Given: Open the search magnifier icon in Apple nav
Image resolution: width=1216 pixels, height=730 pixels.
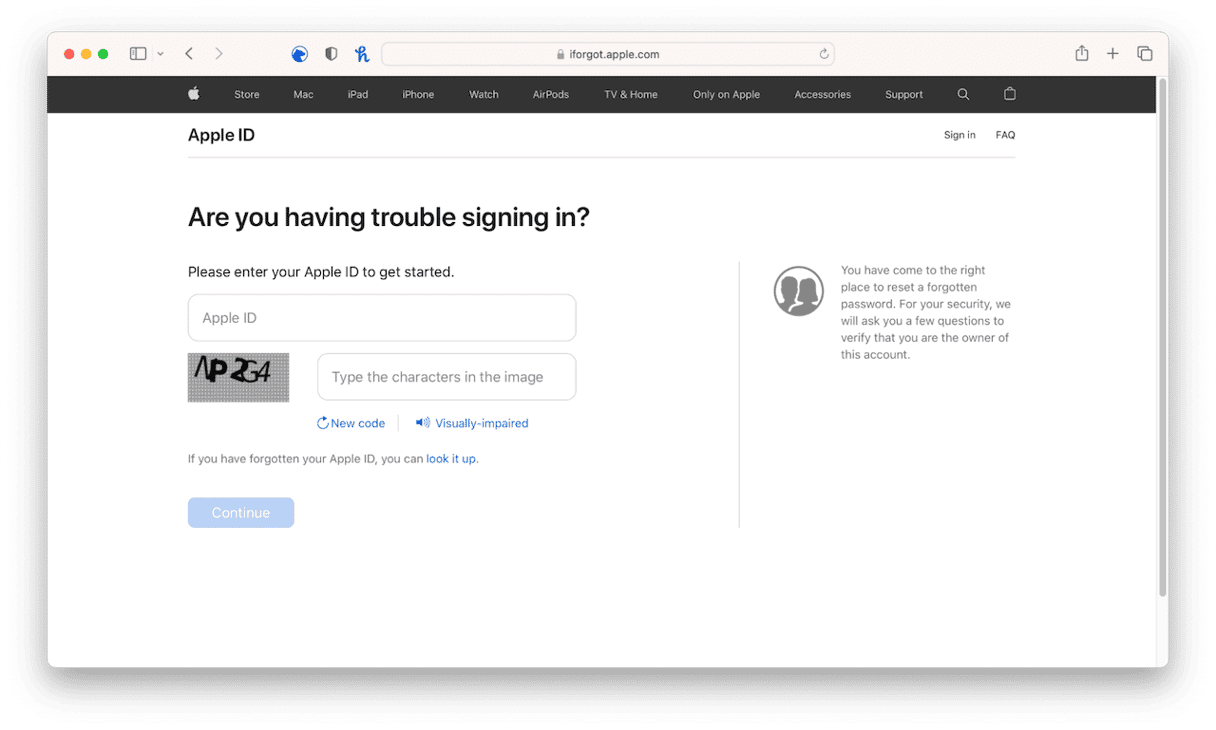Looking at the screenshot, I should [x=963, y=94].
